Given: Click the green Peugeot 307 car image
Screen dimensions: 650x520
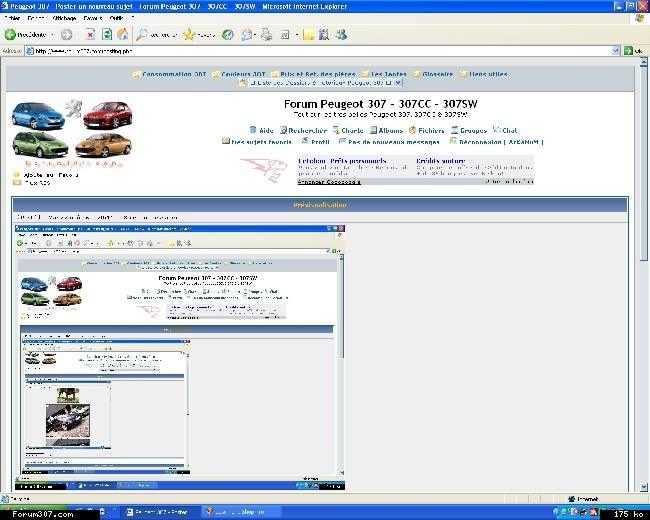Looking at the screenshot, I should pyautogui.click(x=40, y=145).
